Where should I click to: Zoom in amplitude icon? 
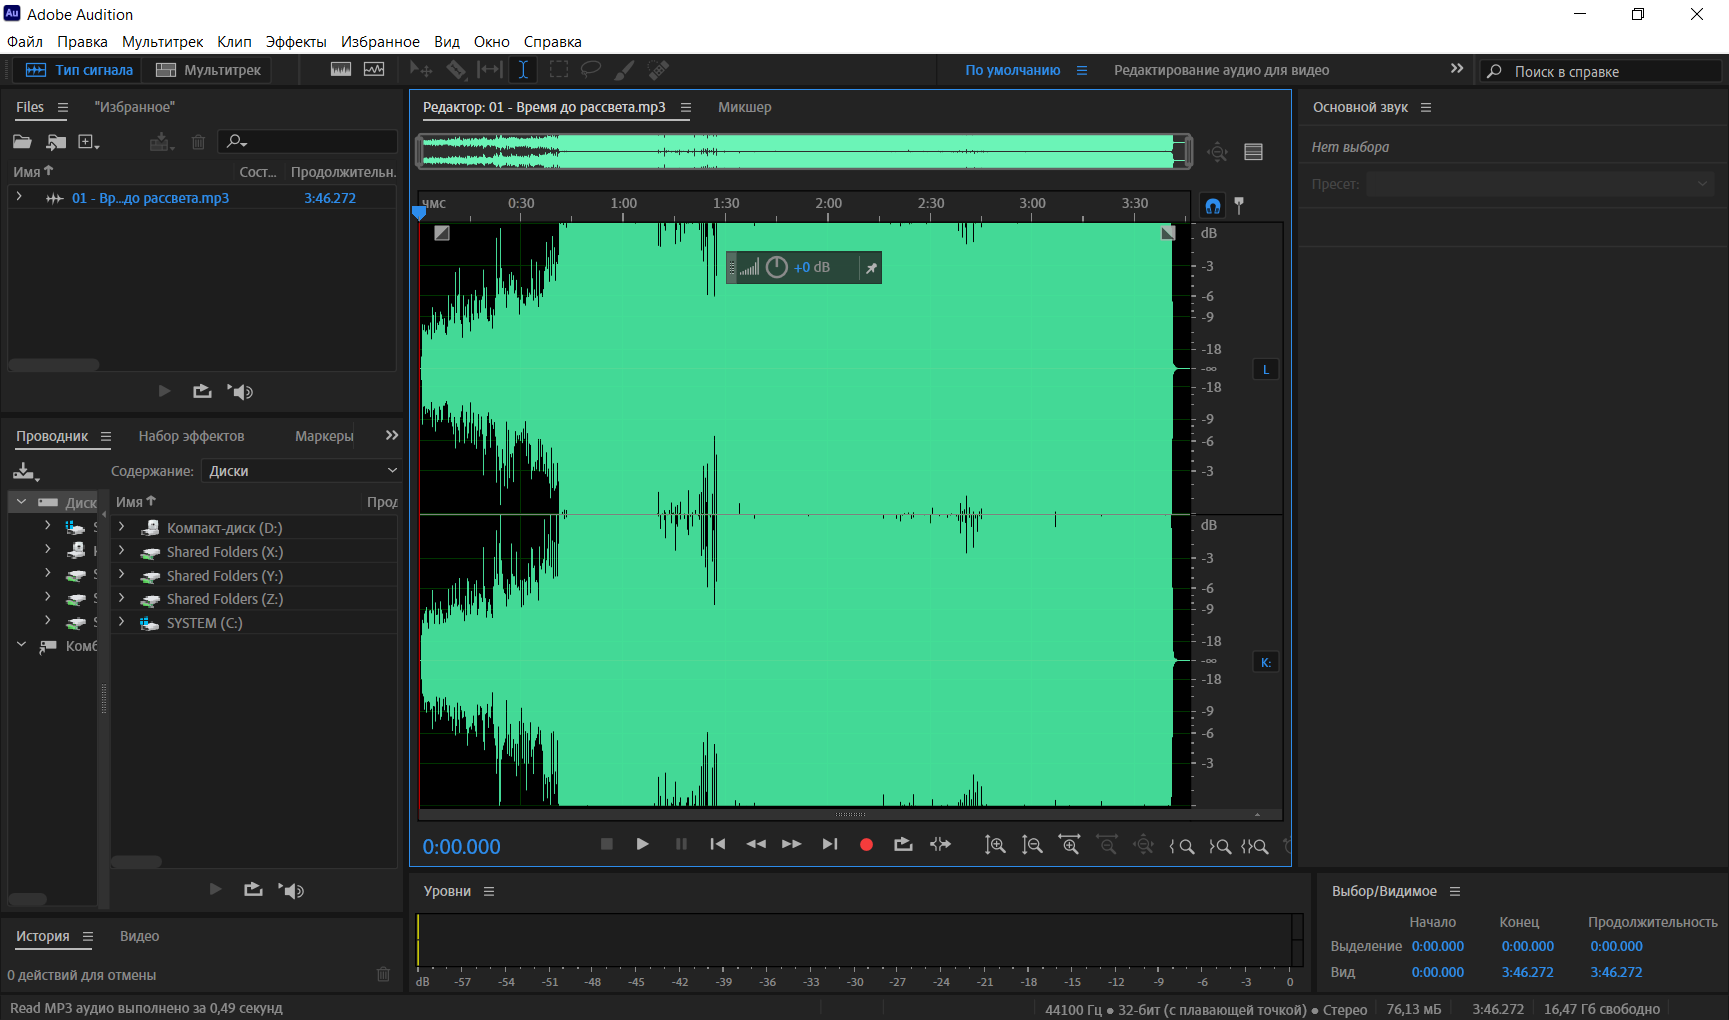coord(995,845)
